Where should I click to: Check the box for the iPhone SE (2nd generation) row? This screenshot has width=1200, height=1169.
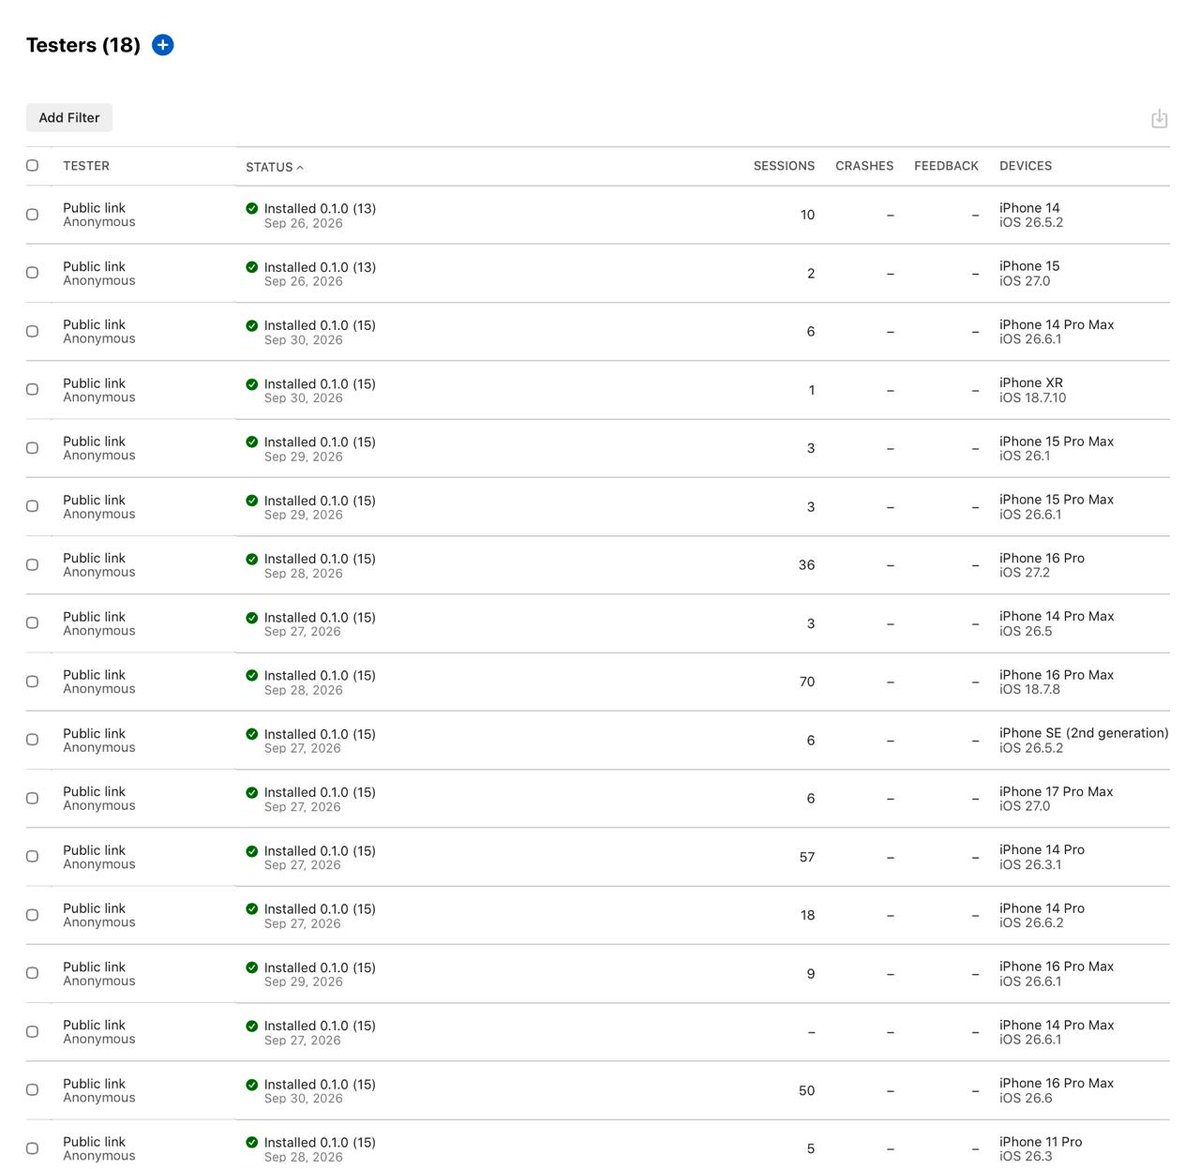tap(32, 740)
